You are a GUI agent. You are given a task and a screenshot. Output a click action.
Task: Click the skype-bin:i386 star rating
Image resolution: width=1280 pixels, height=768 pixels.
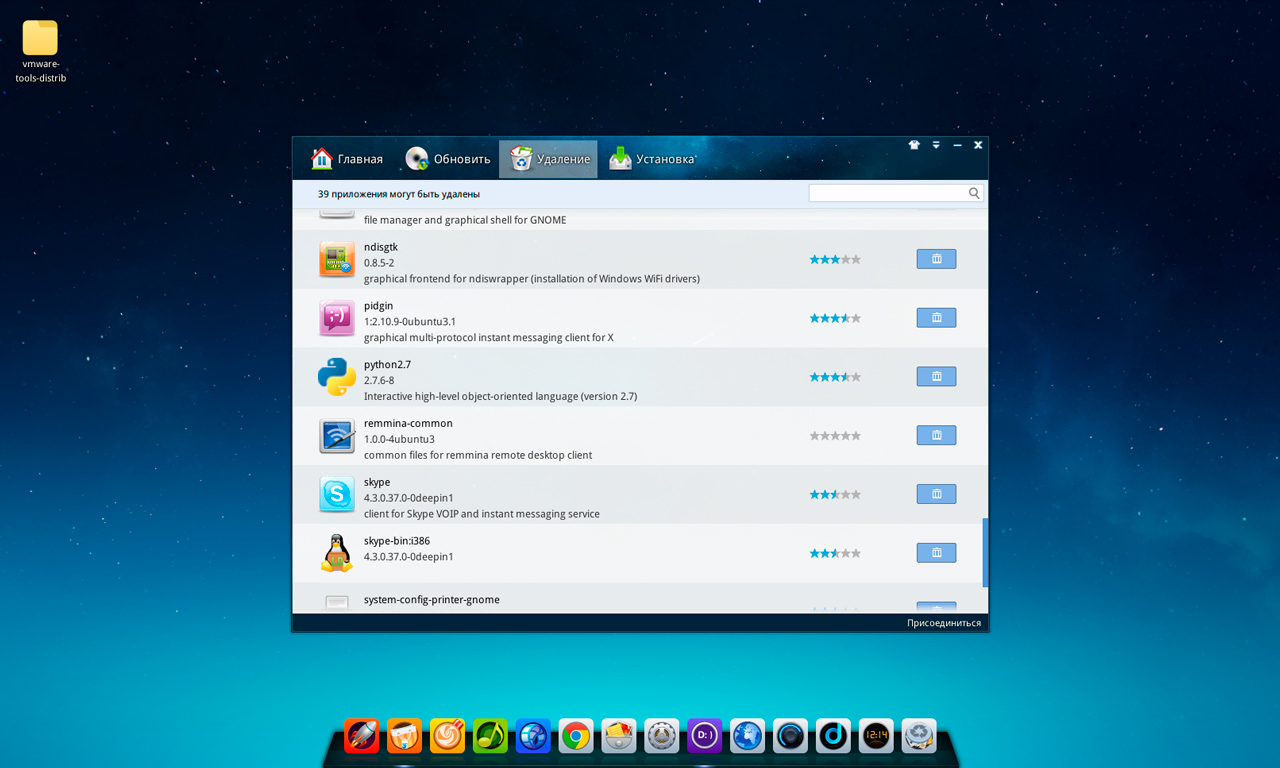coord(835,554)
